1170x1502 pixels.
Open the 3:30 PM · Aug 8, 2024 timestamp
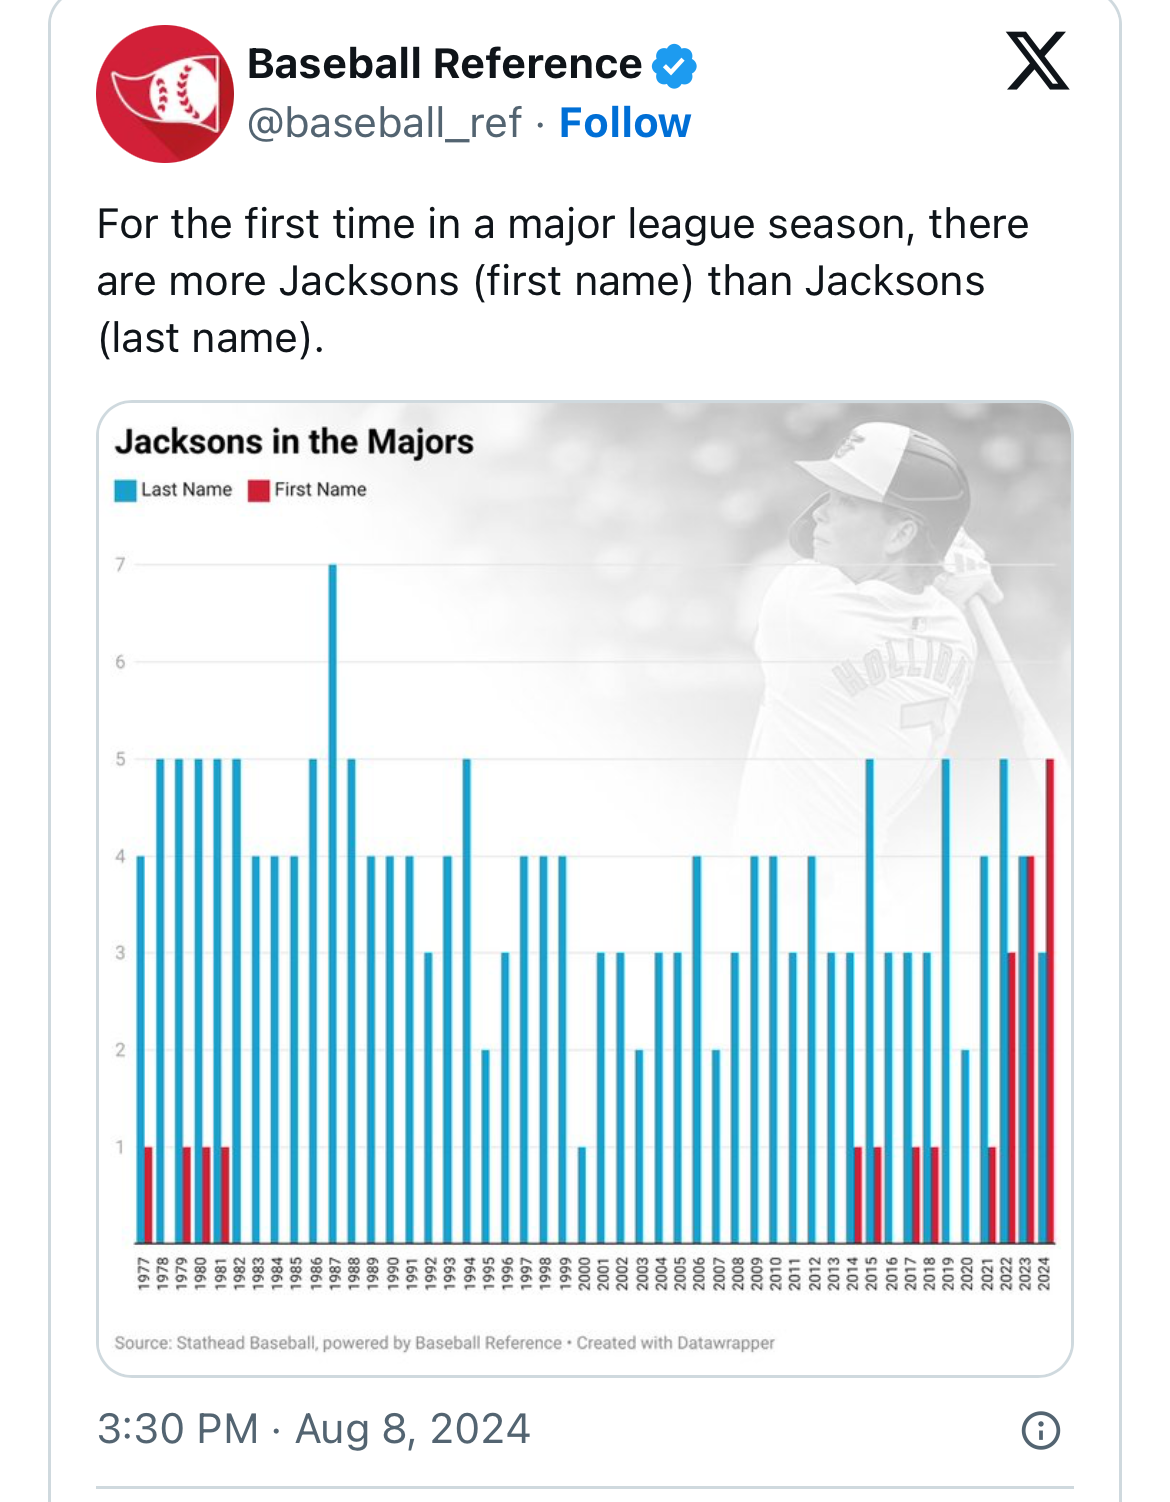pyautogui.click(x=313, y=1429)
